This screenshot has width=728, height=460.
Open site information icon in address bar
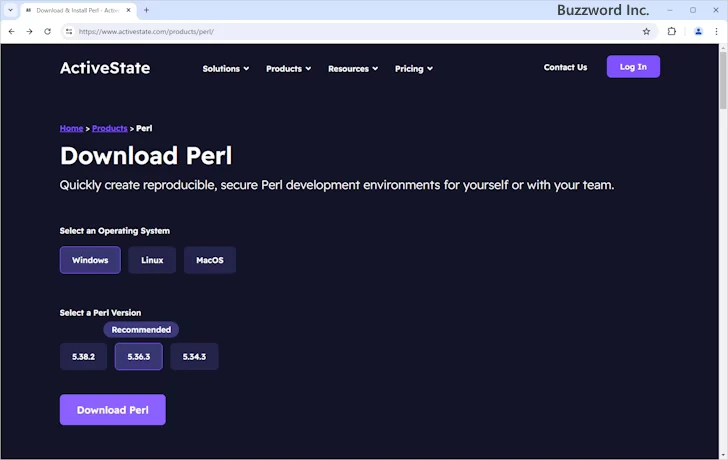[x=69, y=32]
